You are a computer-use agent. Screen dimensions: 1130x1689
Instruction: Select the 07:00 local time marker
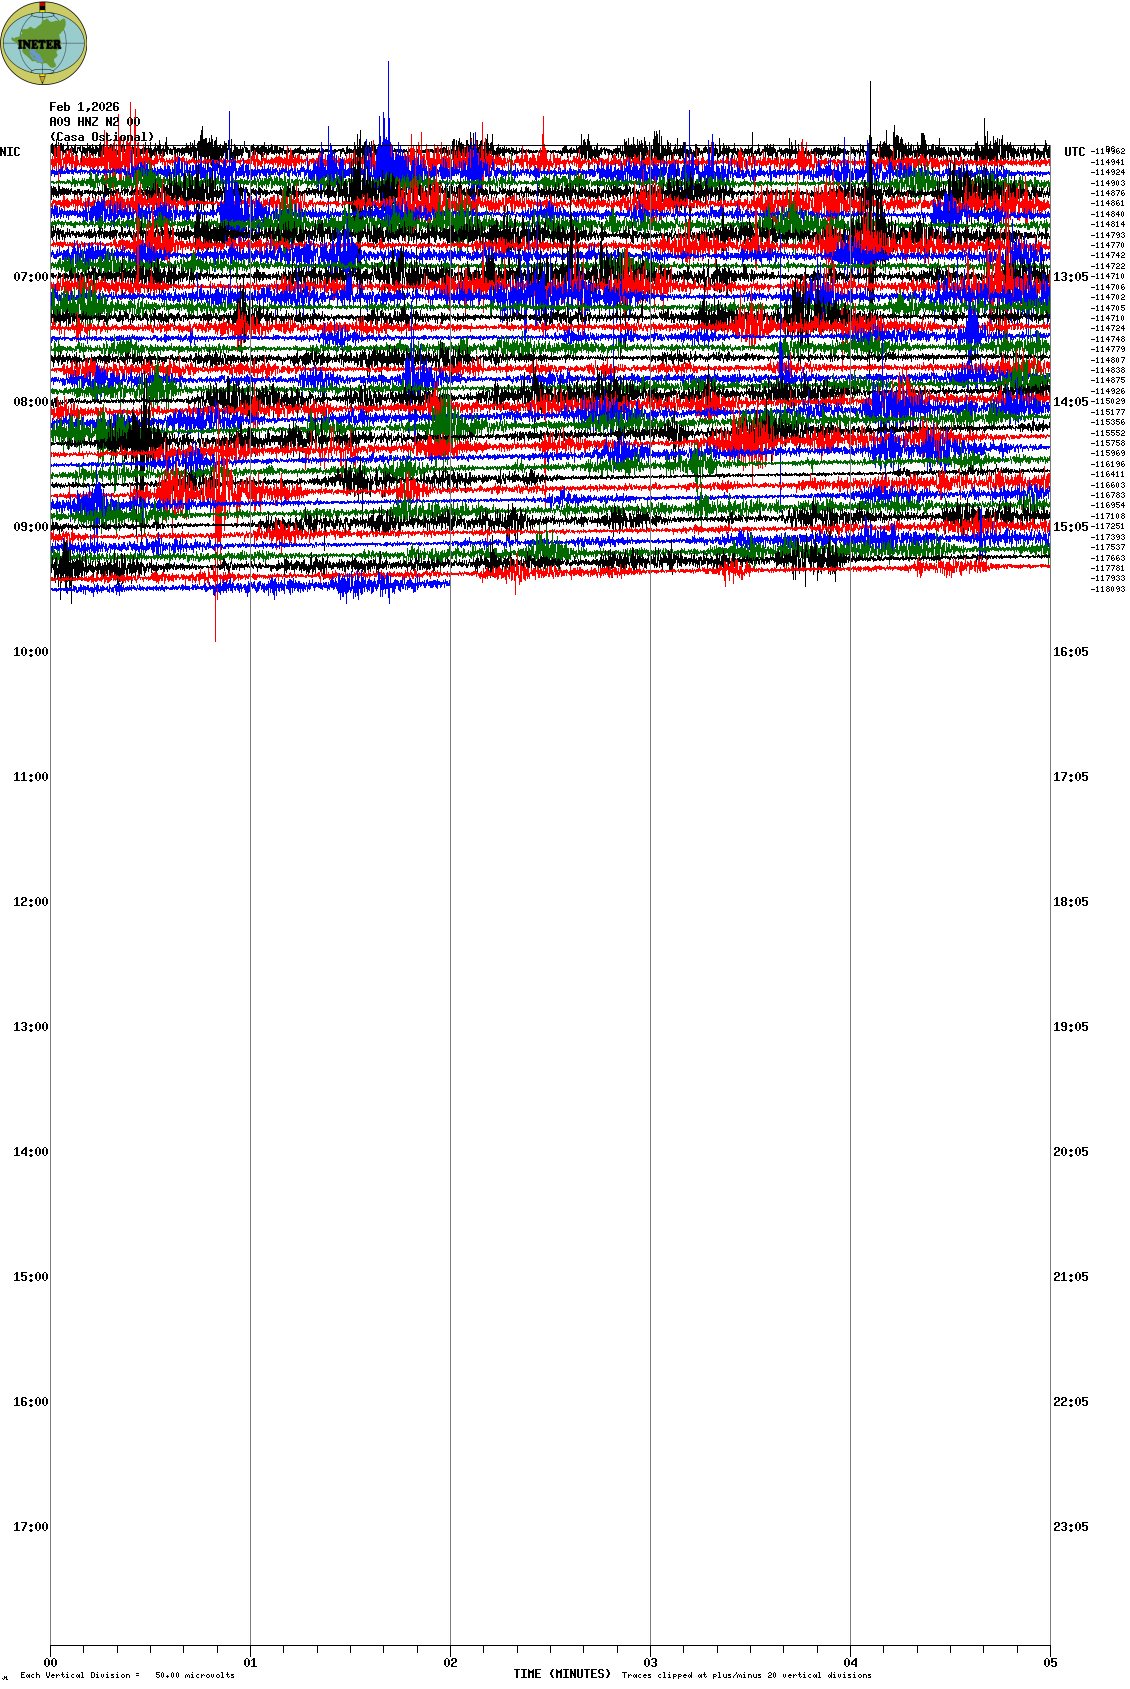(30, 277)
